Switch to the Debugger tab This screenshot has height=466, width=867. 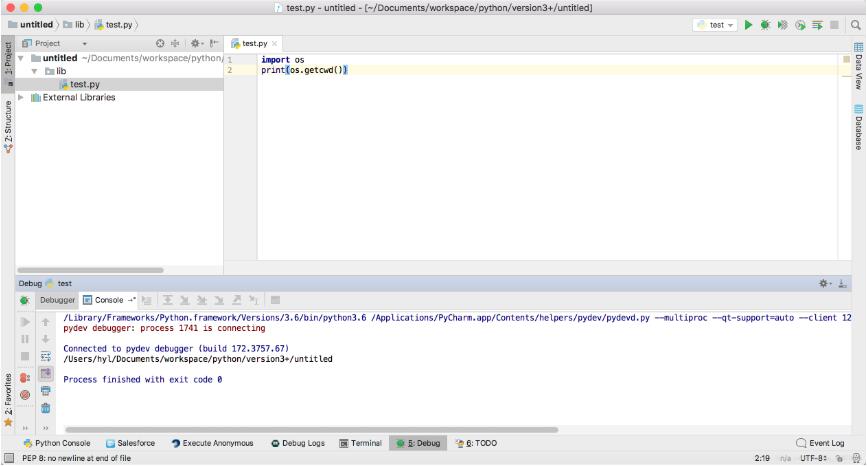(x=57, y=300)
